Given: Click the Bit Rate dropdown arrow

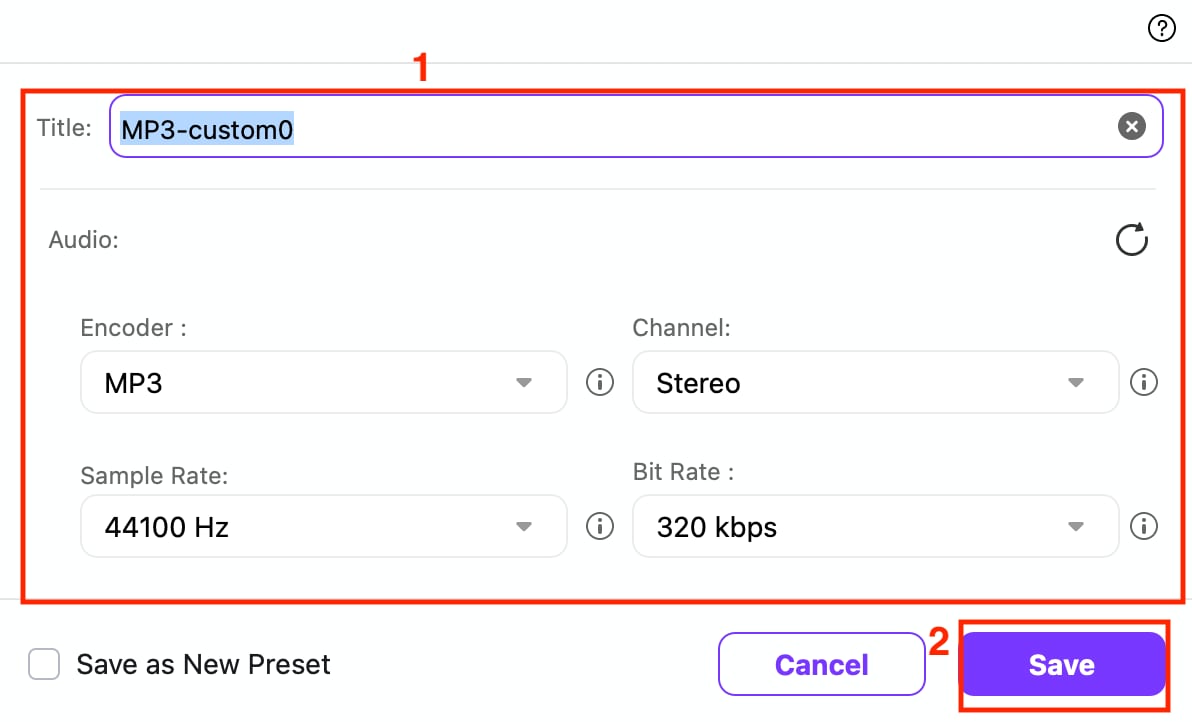Looking at the screenshot, I should pos(1076,526).
